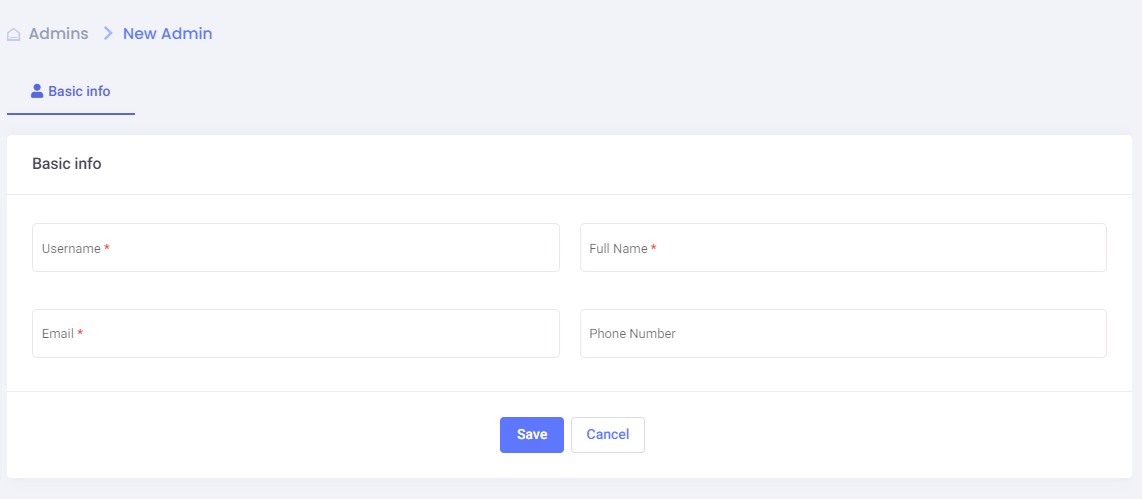Screen dimensions: 1142x499
Task: Click the required asterisk next to Full Name
Action: [x=654, y=249]
